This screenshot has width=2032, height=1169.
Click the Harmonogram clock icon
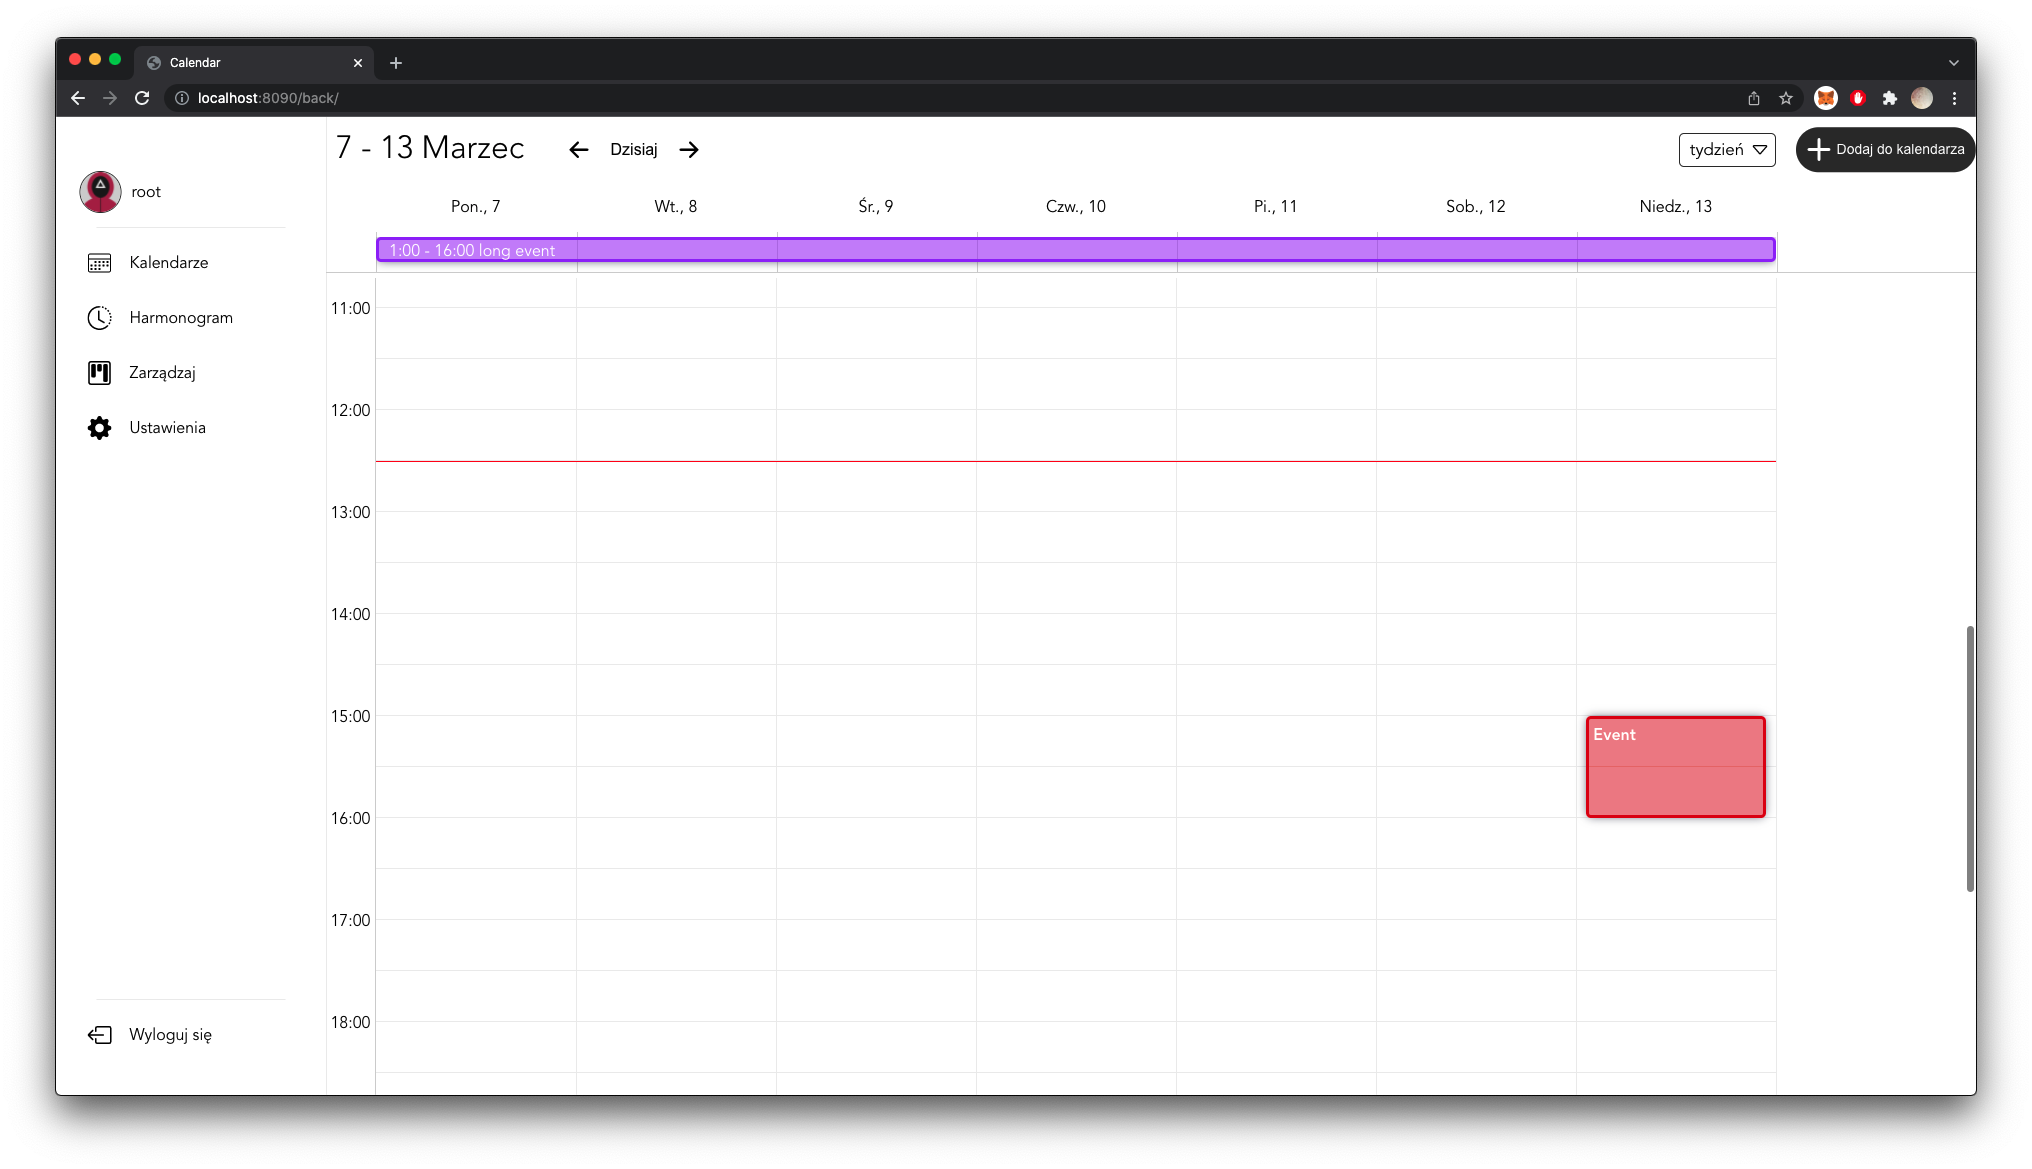click(x=99, y=318)
